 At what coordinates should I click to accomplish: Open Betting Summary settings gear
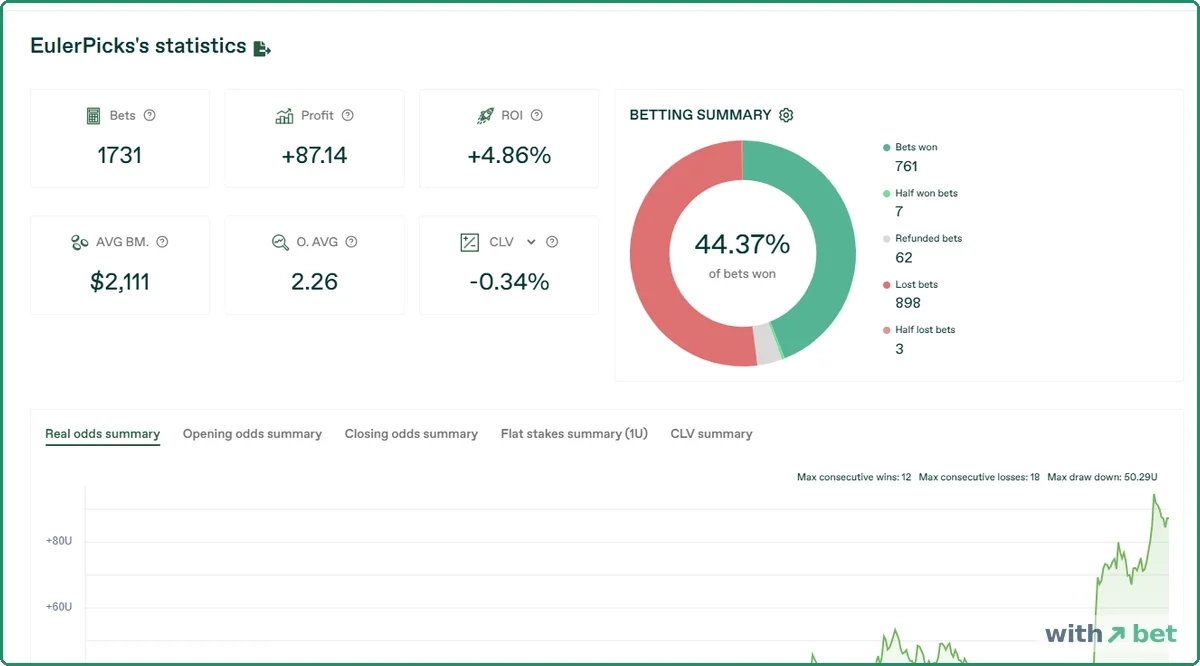point(786,115)
